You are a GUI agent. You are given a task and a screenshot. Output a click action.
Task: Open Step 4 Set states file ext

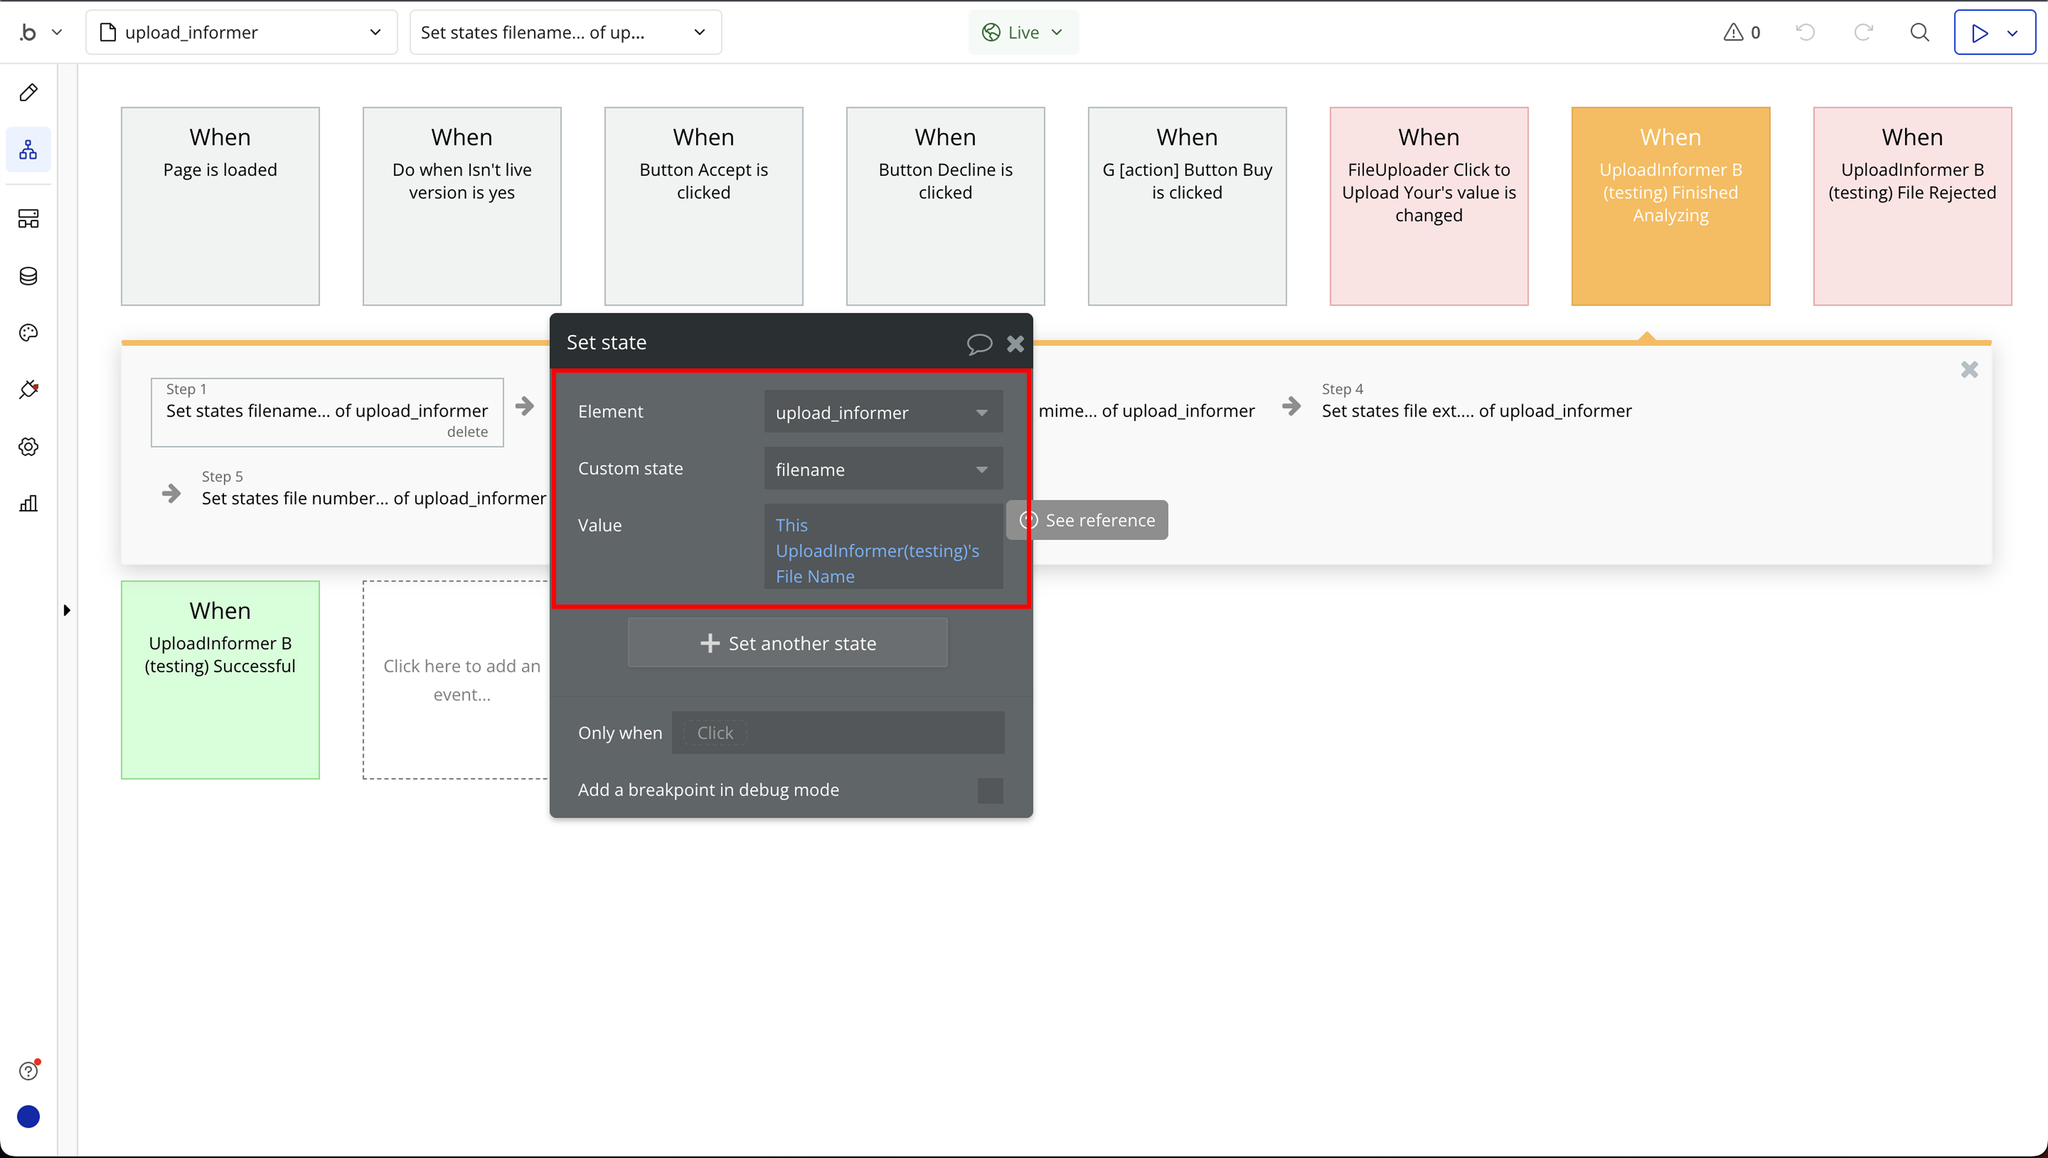tap(1476, 410)
